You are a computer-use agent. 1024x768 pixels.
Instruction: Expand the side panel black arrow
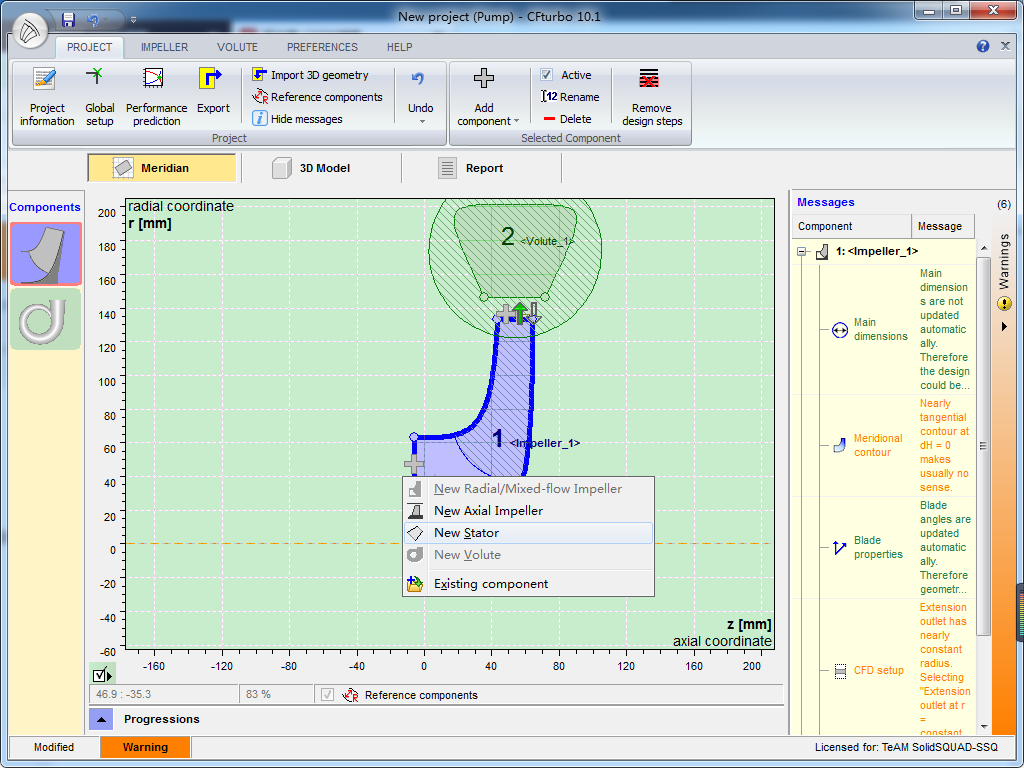pyautogui.click(x=1004, y=327)
